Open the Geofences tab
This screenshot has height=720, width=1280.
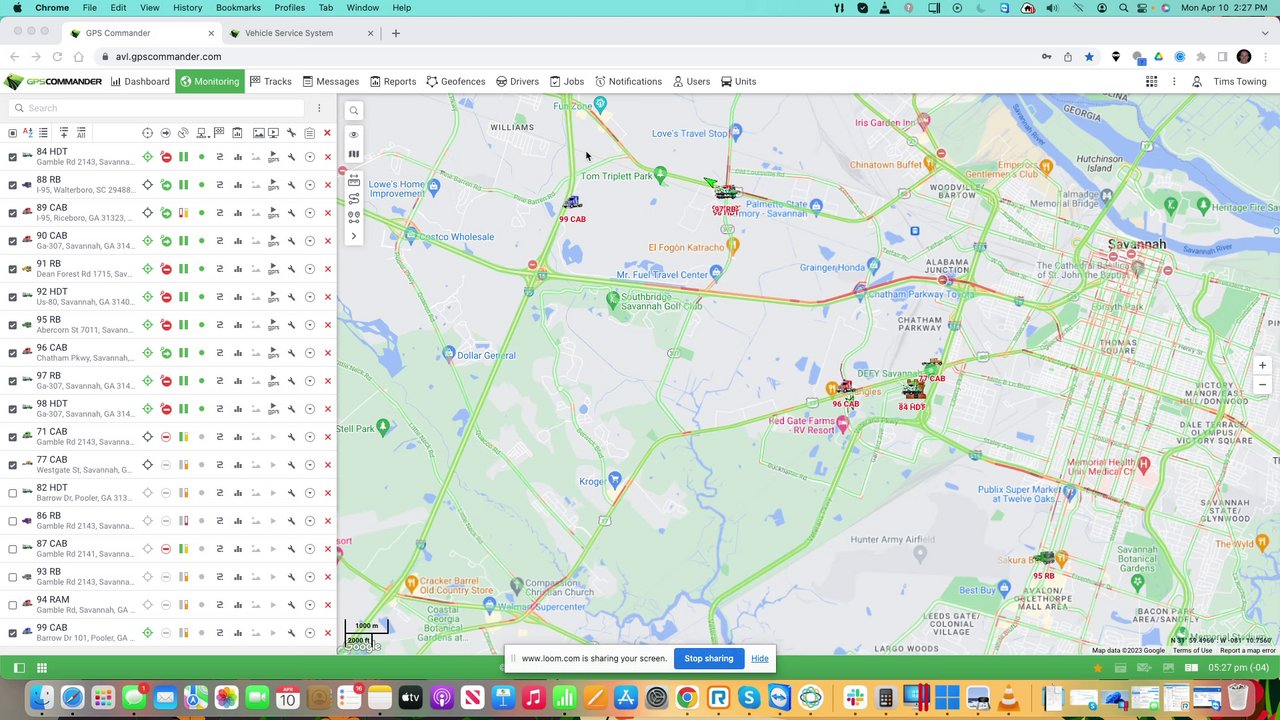(x=456, y=82)
